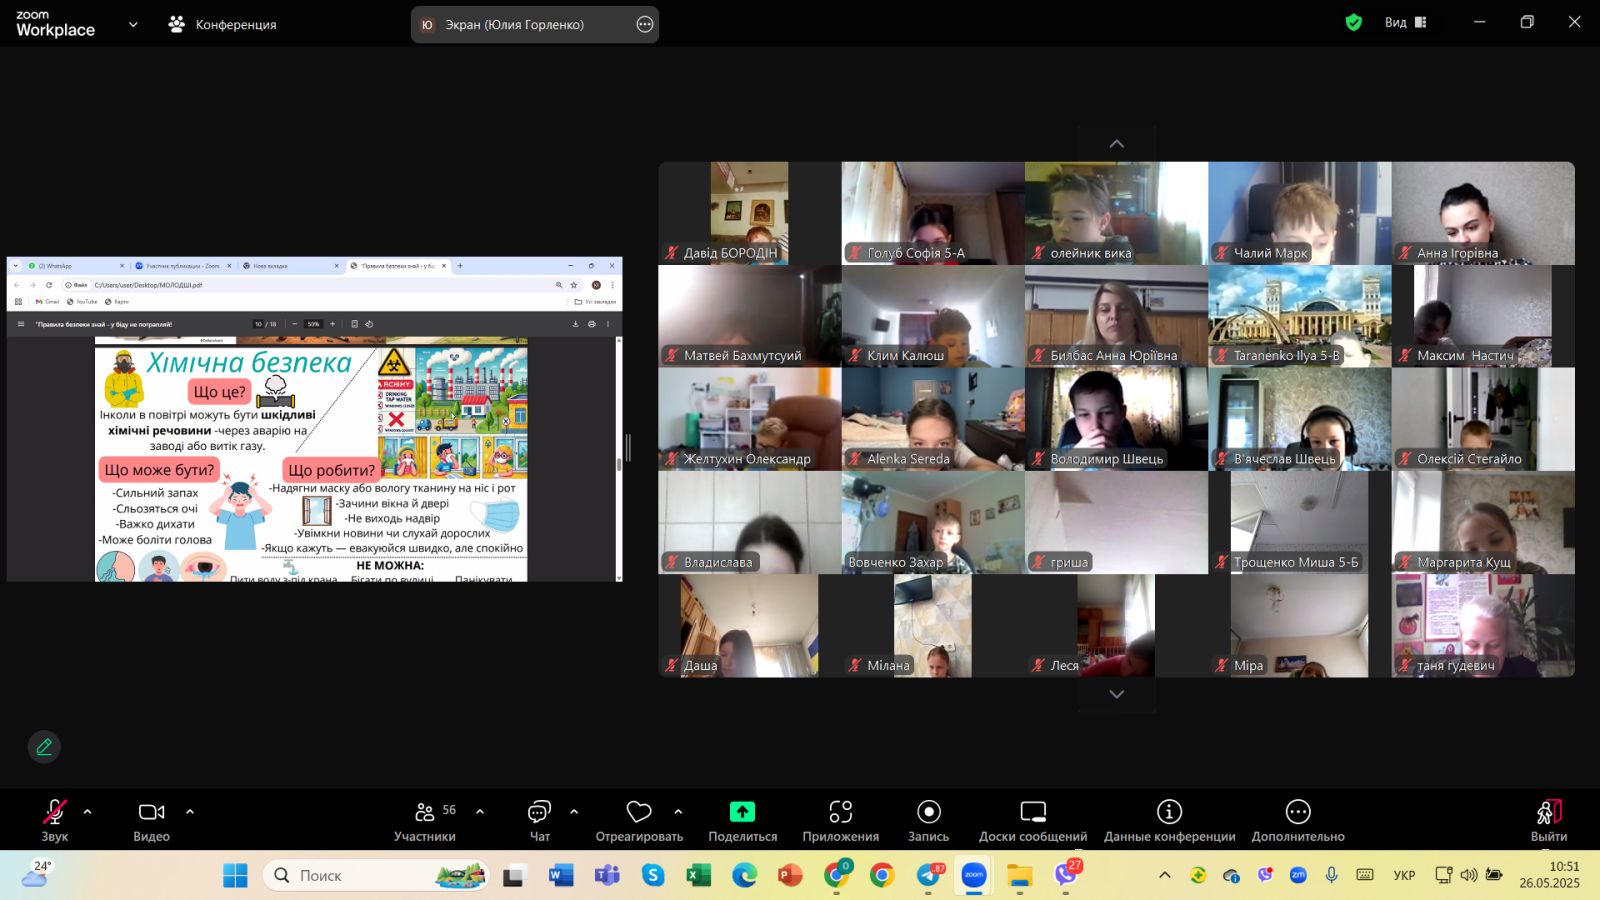Open Zoom Workplace dropdown arrow
1600x900 pixels.
(133, 24)
